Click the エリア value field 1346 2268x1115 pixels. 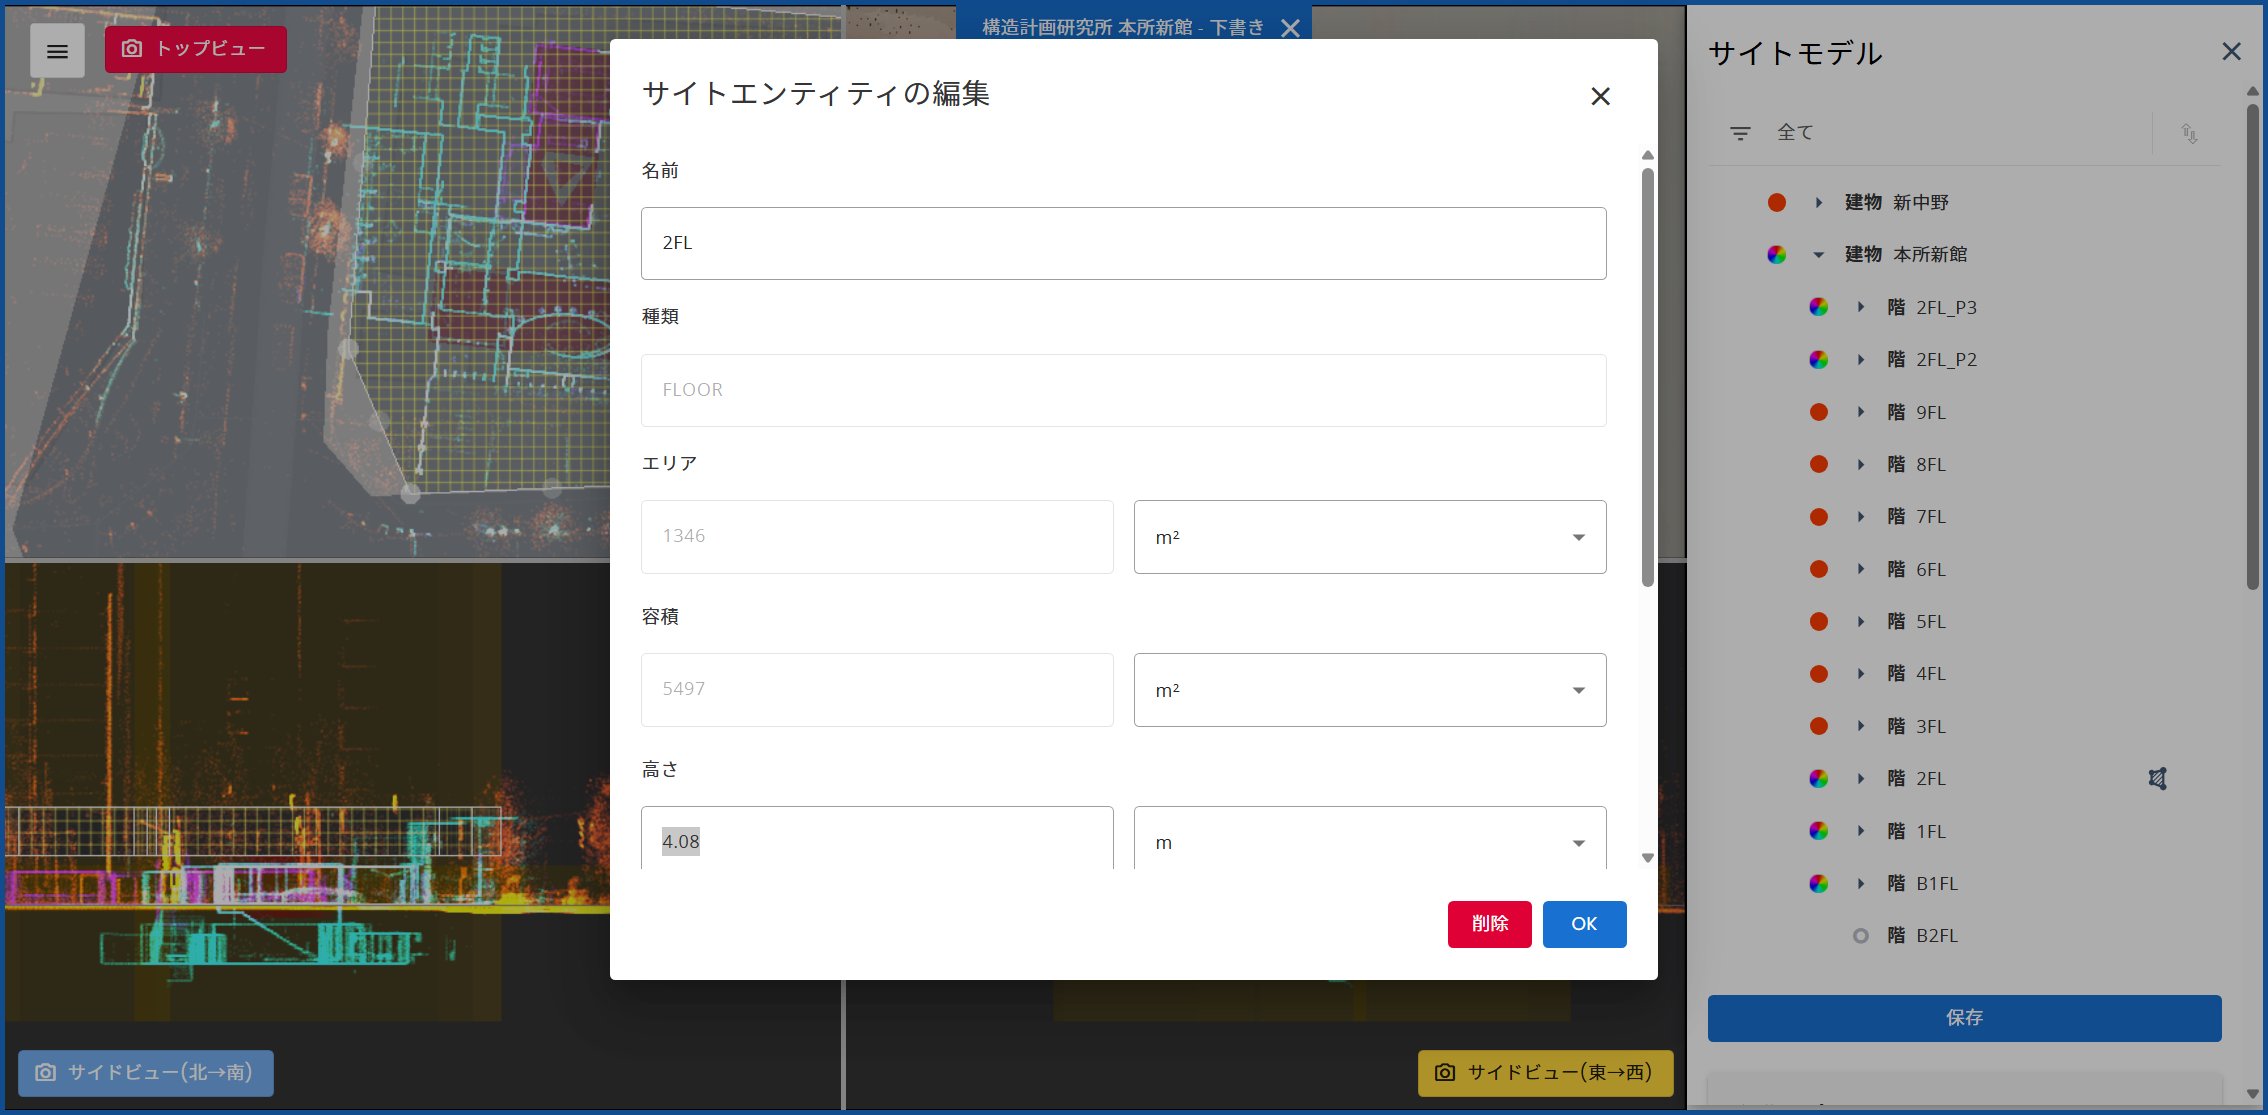click(x=877, y=537)
